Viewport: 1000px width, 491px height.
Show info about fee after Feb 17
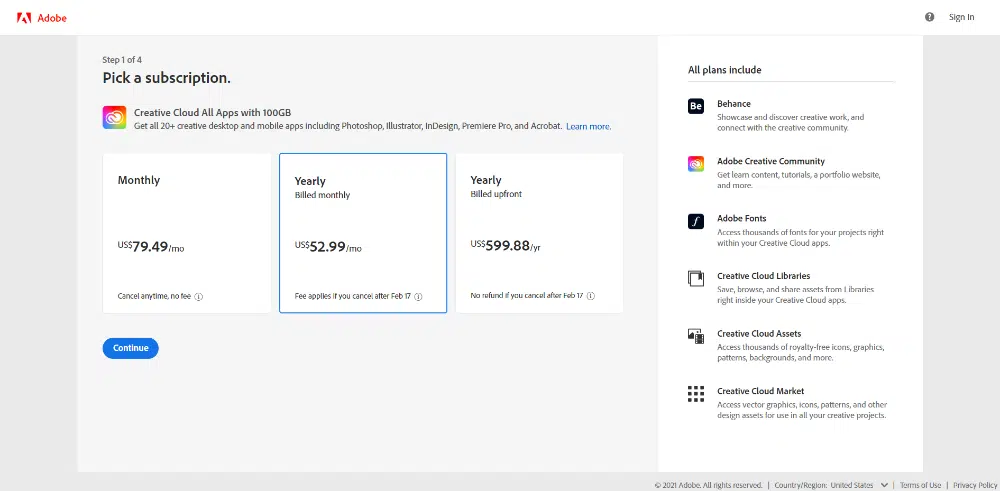pyautogui.click(x=418, y=297)
